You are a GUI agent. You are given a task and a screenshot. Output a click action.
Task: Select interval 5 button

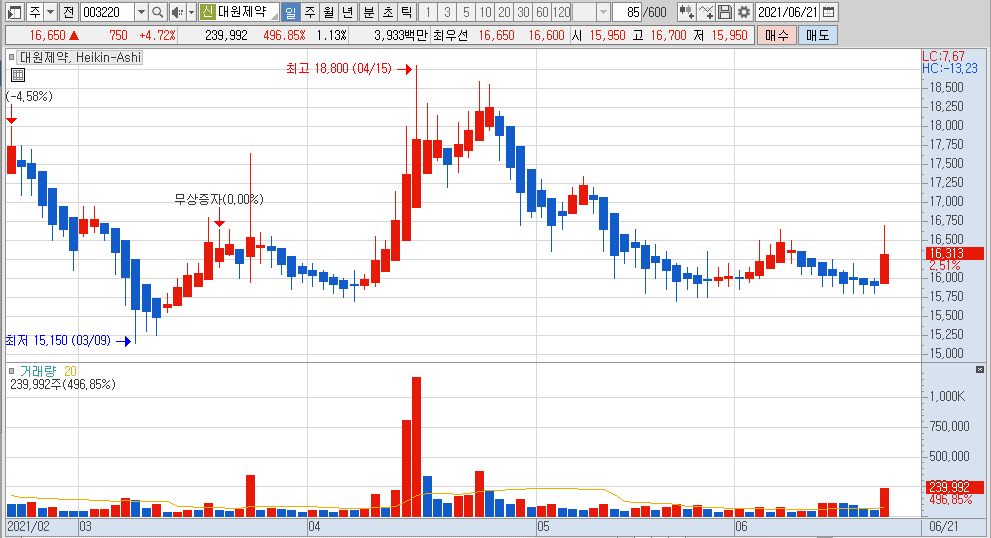click(466, 11)
